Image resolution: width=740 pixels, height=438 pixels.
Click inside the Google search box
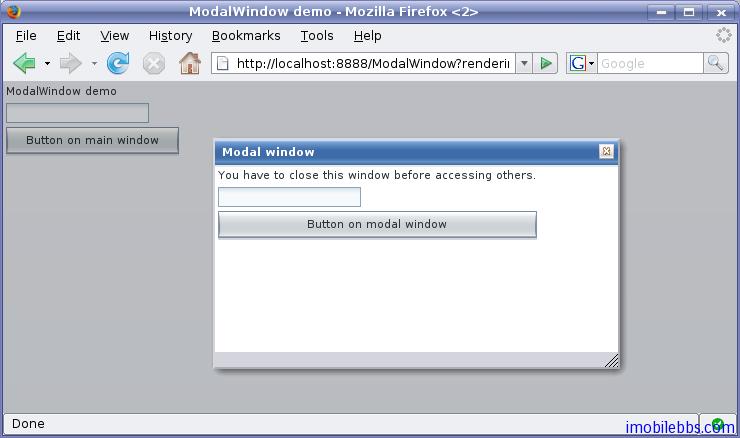coord(650,63)
